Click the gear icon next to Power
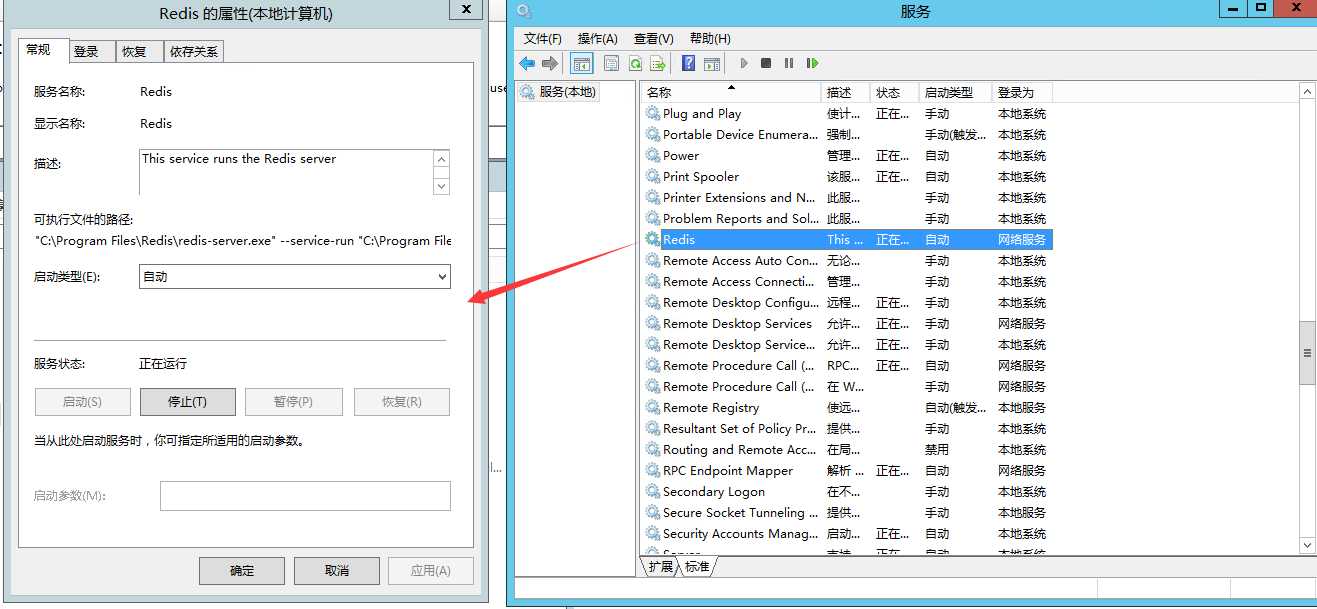1317x609 pixels. (x=652, y=155)
